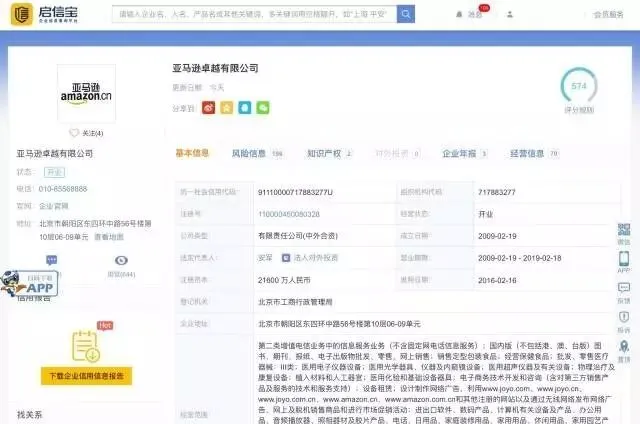Click registration authority 北京市工商行政管理局
Image resolution: width=640 pixels, height=424 pixels.
click(295, 302)
